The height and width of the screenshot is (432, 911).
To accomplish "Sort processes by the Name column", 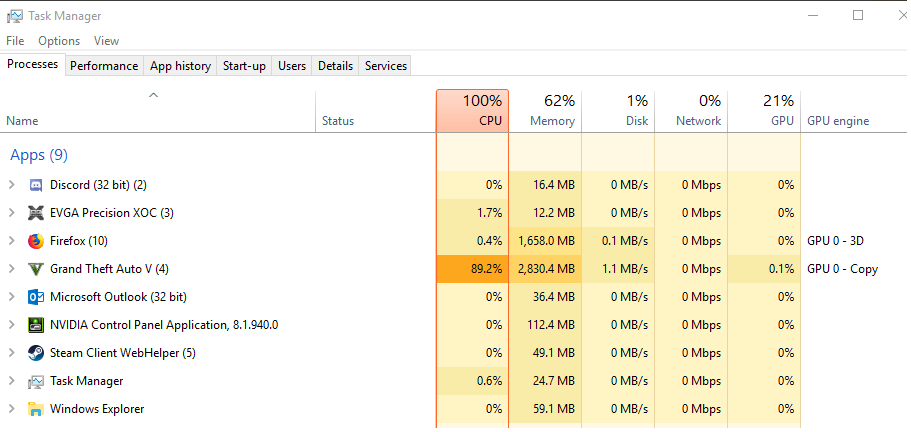I will click(x=158, y=111).
